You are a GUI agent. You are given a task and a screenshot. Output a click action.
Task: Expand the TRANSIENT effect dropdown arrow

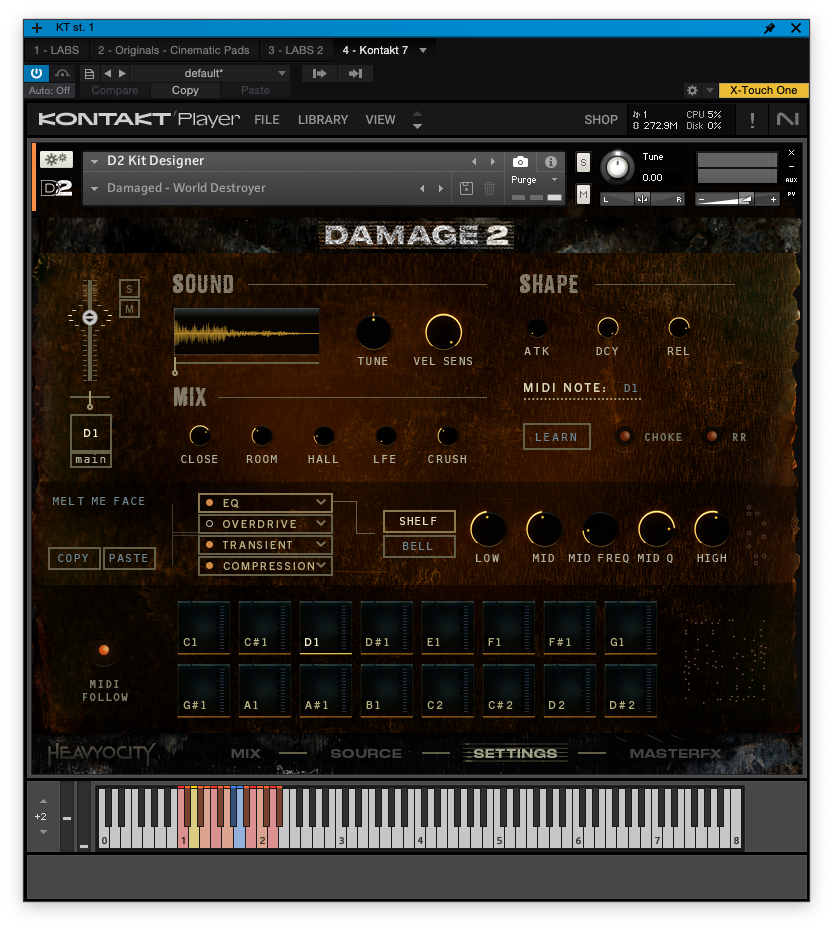click(x=321, y=544)
